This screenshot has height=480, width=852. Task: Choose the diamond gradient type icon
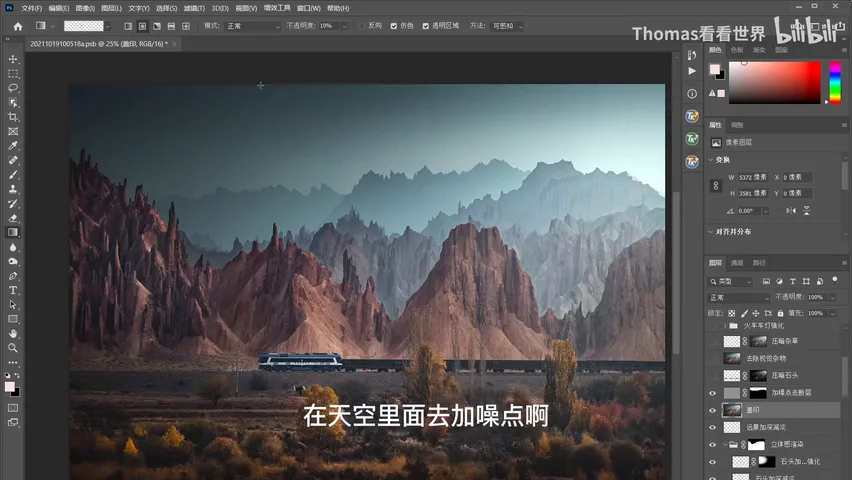(x=186, y=26)
